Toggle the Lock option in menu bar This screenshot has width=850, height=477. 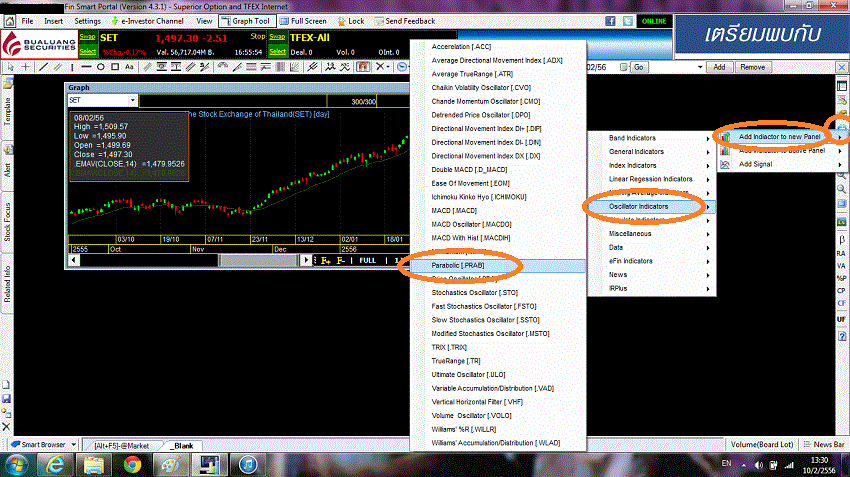351,21
